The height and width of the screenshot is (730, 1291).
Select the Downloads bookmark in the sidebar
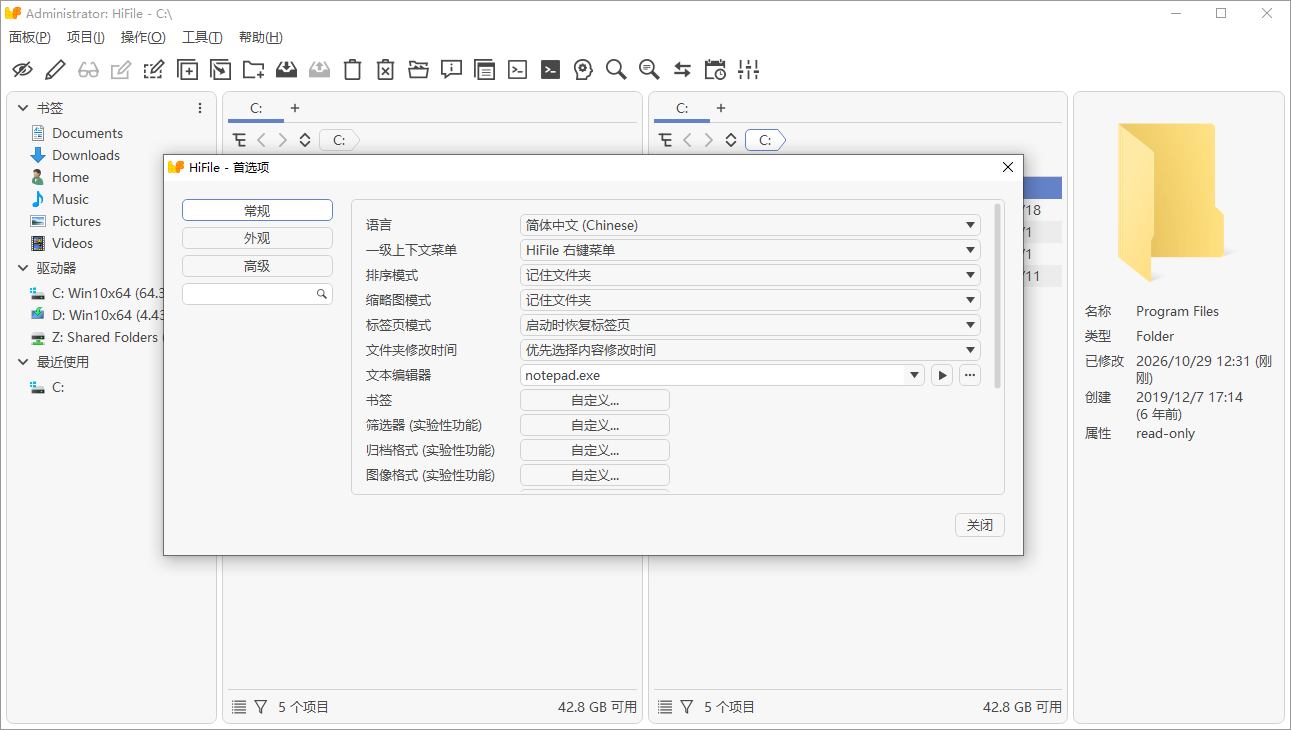86,155
